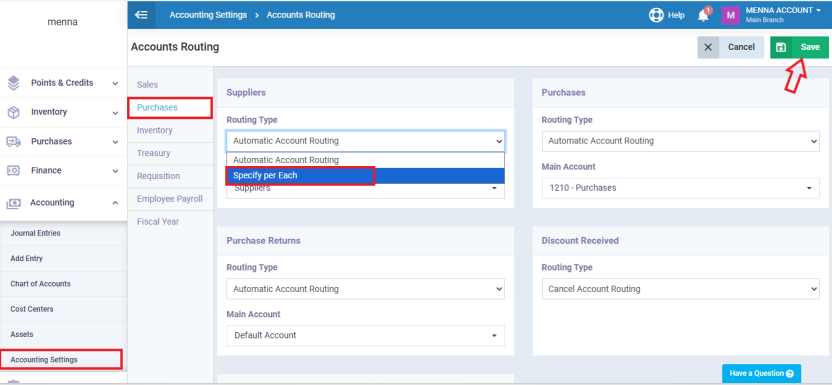832x385 pixels.
Task: Open the Help lifebuoy icon
Action: click(656, 15)
